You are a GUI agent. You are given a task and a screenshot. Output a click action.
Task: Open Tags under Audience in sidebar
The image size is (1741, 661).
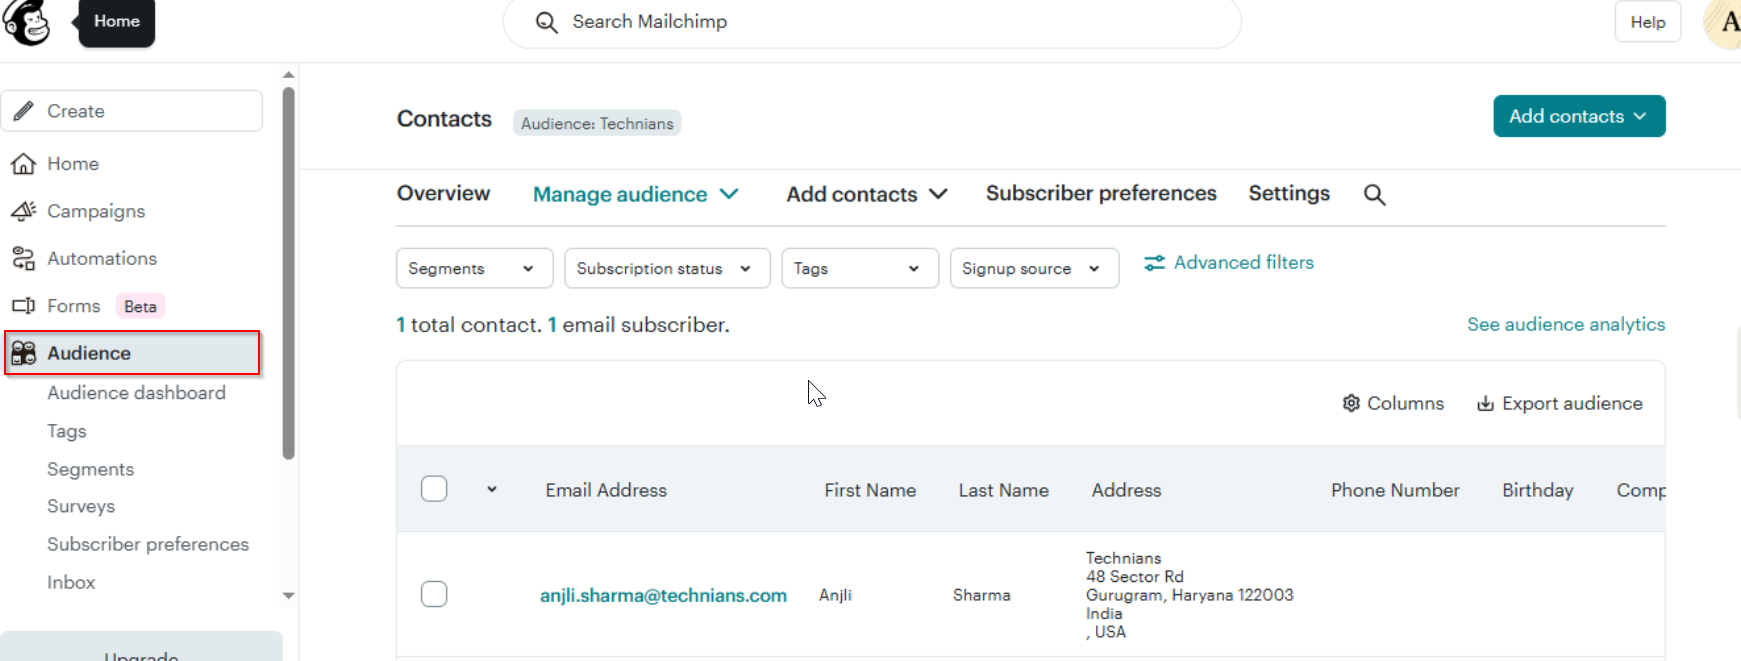[x=67, y=431]
